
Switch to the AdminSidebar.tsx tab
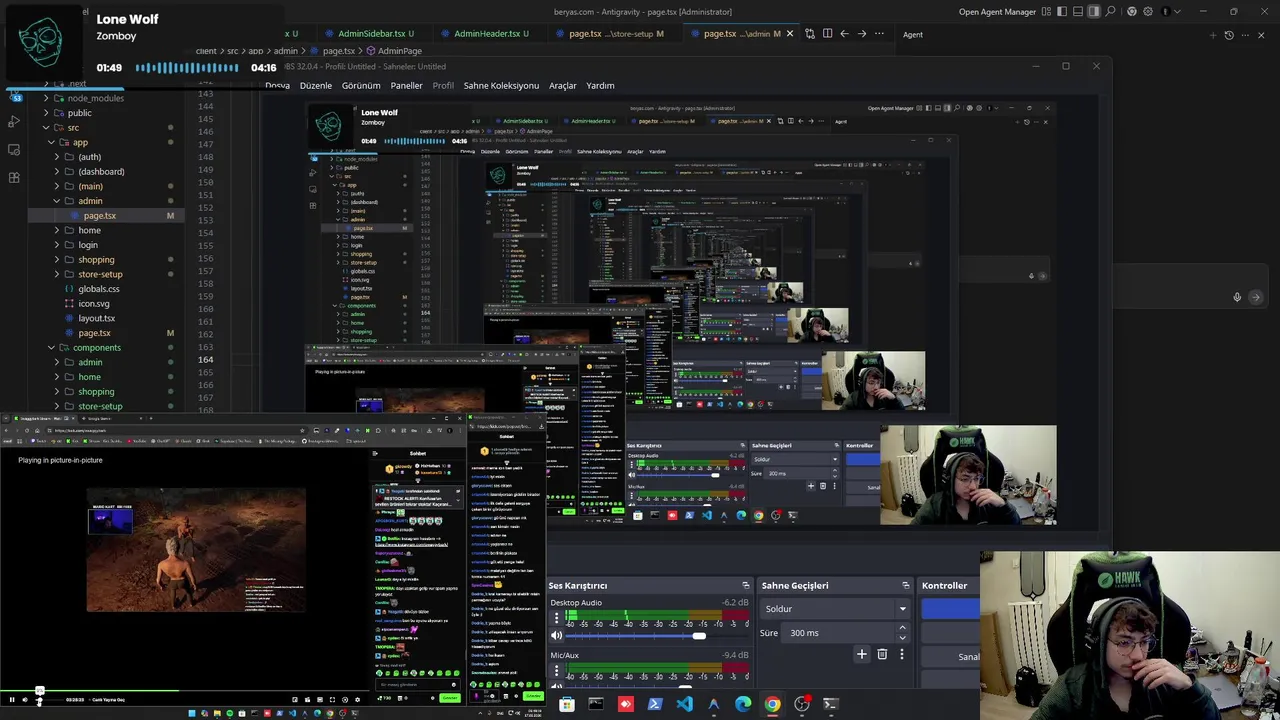[370, 34]
